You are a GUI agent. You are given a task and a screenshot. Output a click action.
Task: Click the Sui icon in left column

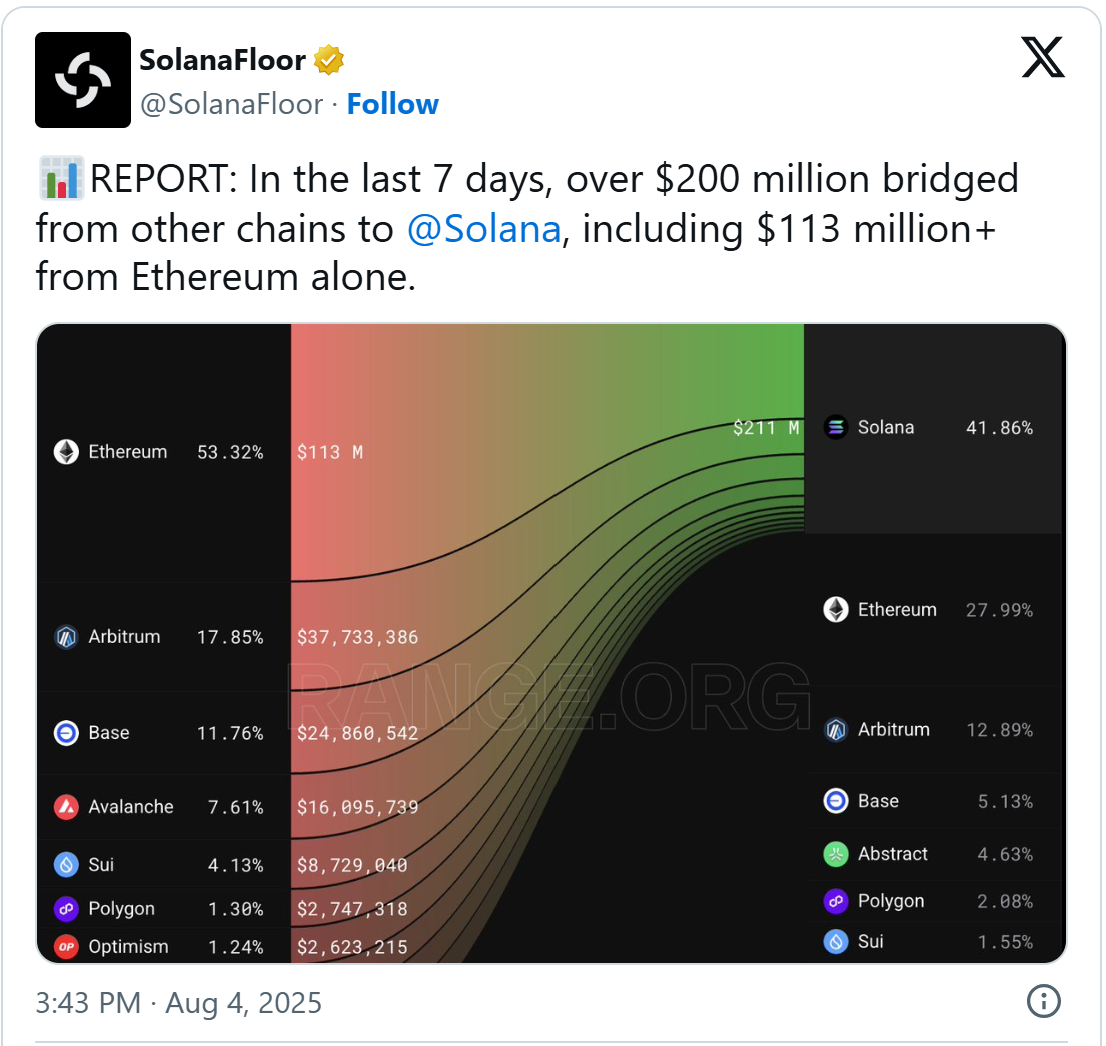coord(66,865)
